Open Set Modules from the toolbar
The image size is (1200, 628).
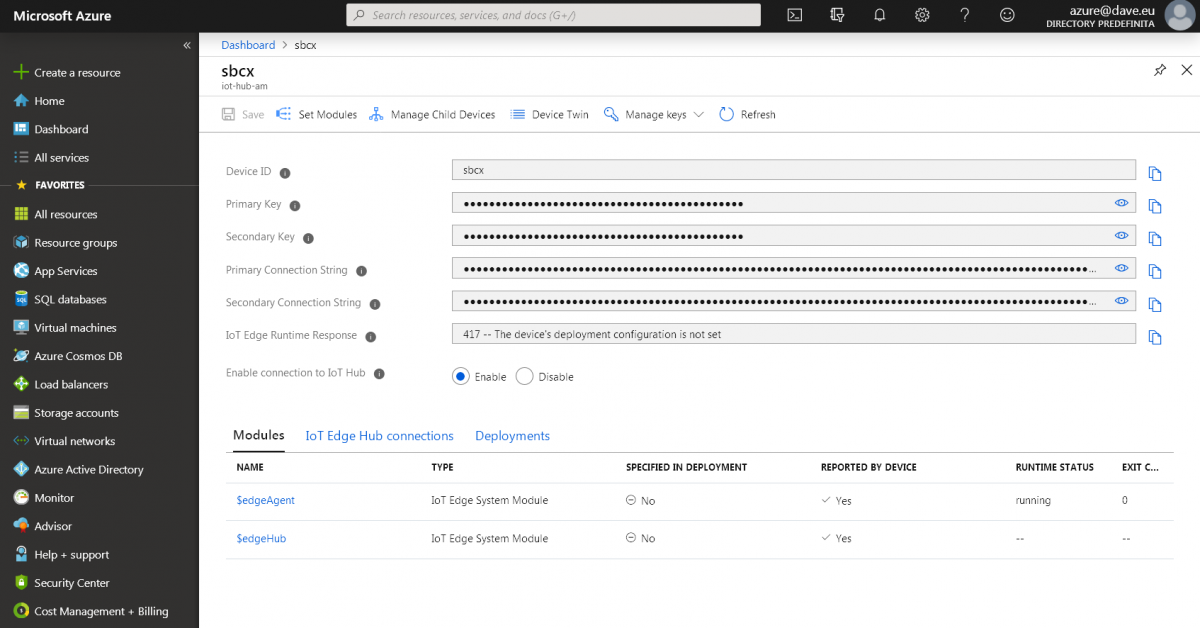(316, 114)
